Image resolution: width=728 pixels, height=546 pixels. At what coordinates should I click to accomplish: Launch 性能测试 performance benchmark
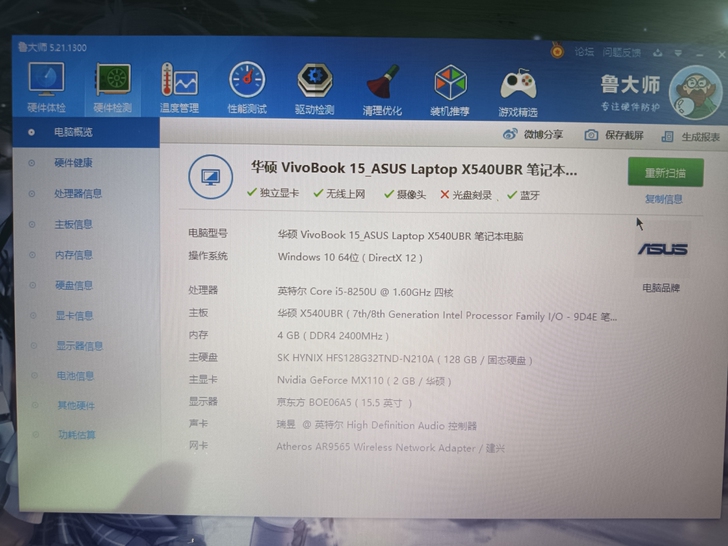pyautogui.click(x=247, y=88)
